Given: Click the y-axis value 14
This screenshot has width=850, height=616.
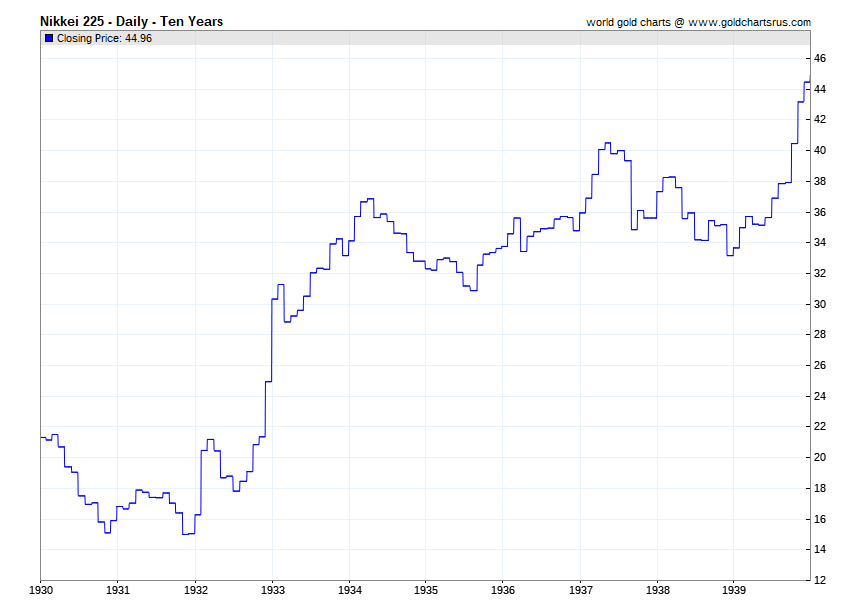Looking at the screenshot, I should (x=820, y=549).
